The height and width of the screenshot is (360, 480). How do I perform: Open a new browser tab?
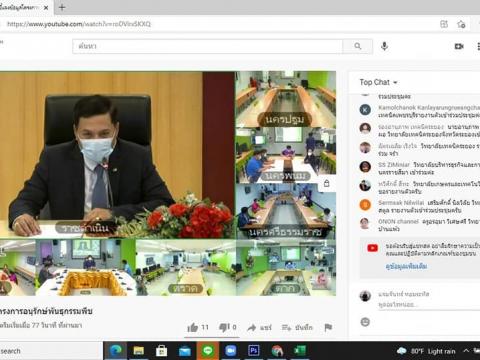coord(62,7)
